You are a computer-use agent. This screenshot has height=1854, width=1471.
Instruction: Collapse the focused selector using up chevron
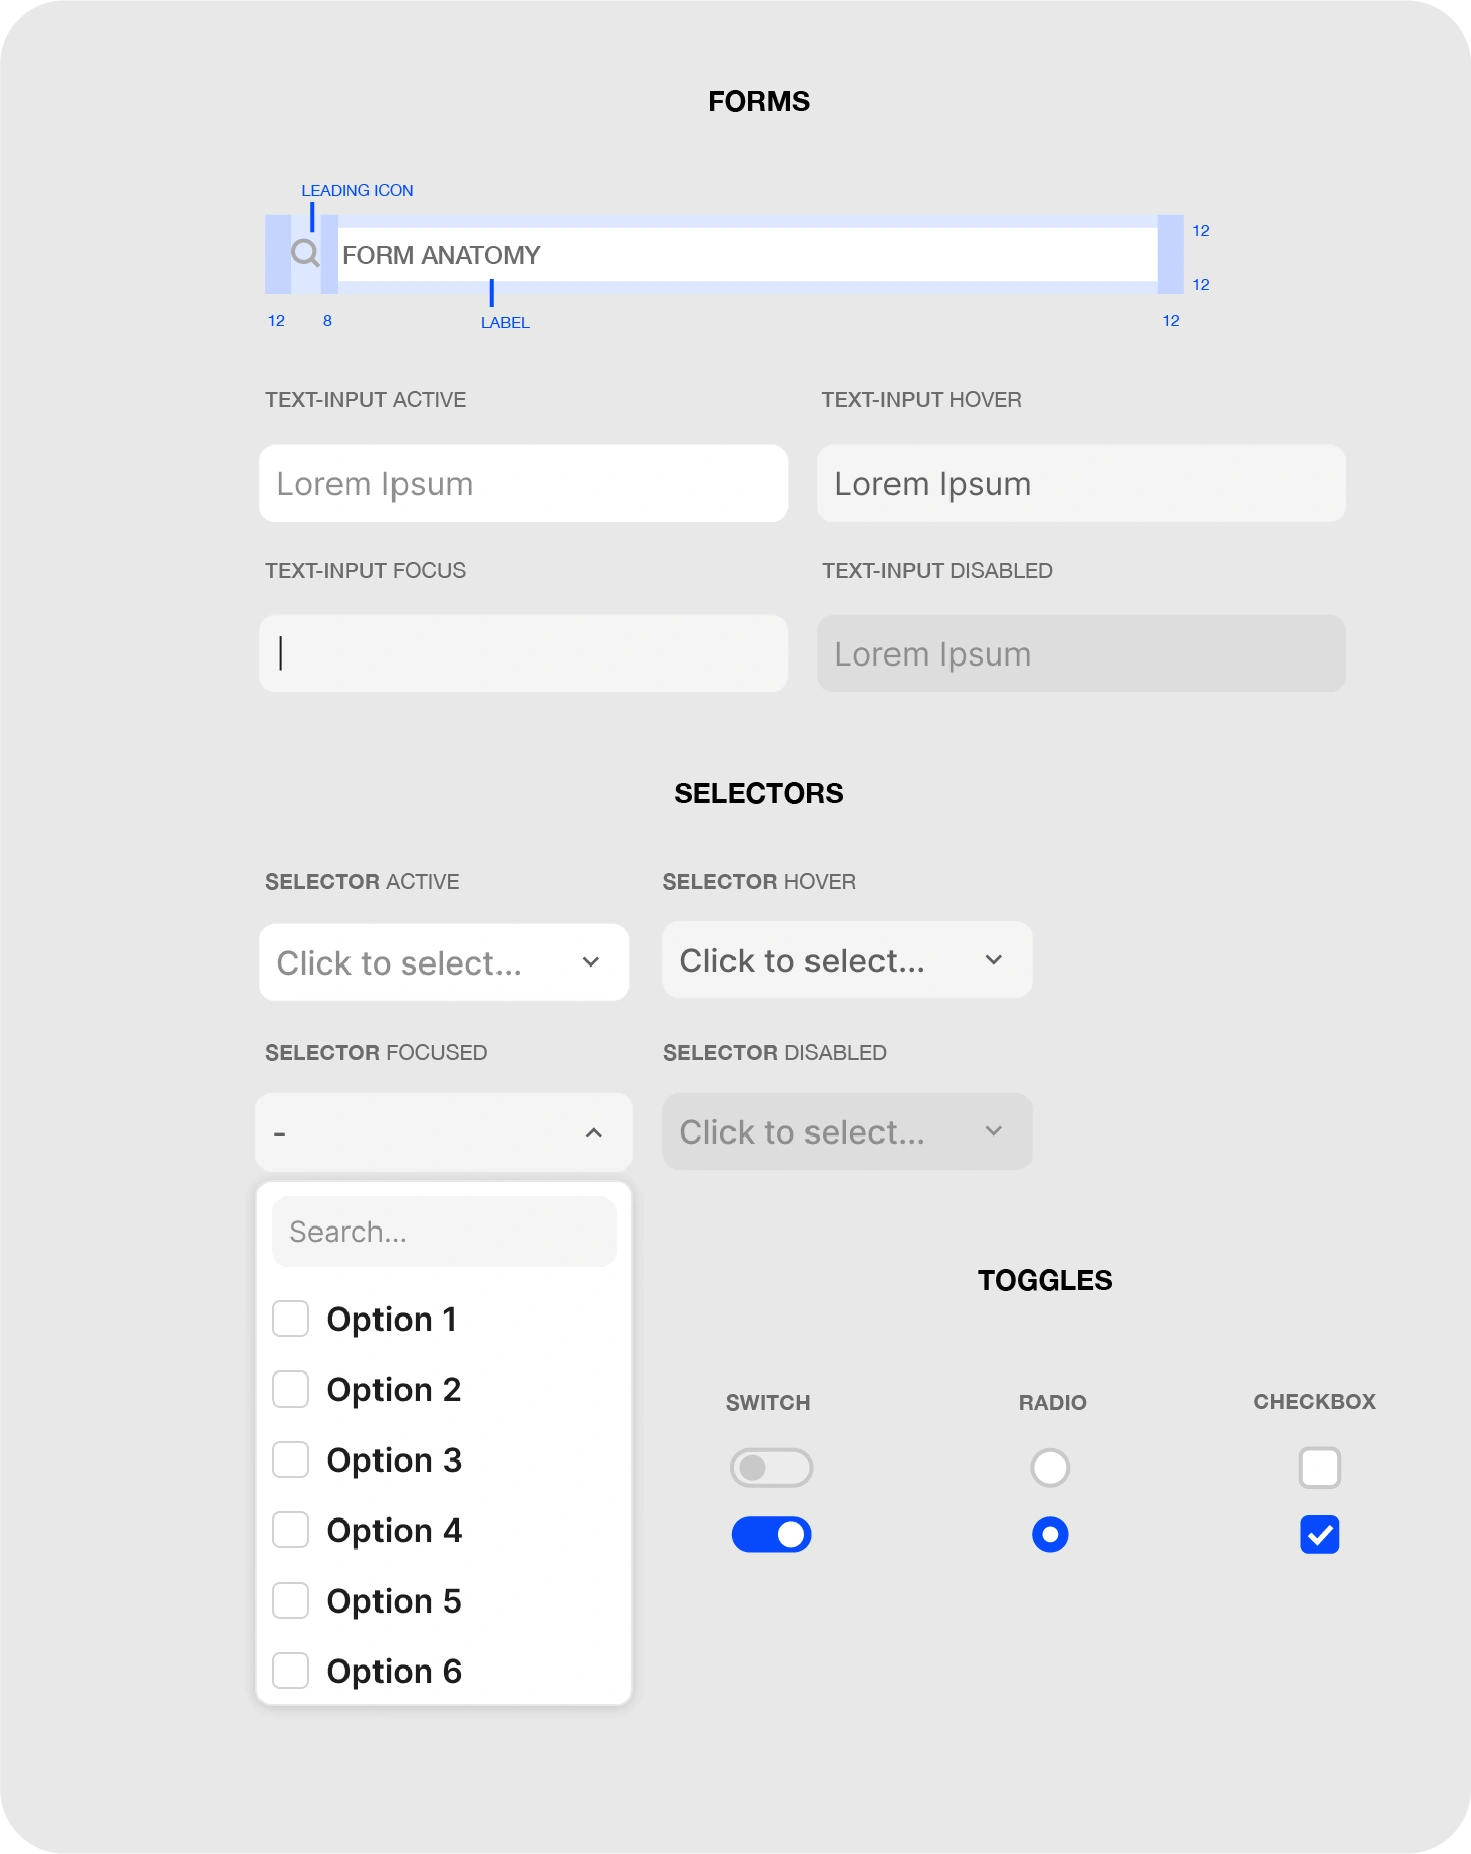coord(594,1133)
